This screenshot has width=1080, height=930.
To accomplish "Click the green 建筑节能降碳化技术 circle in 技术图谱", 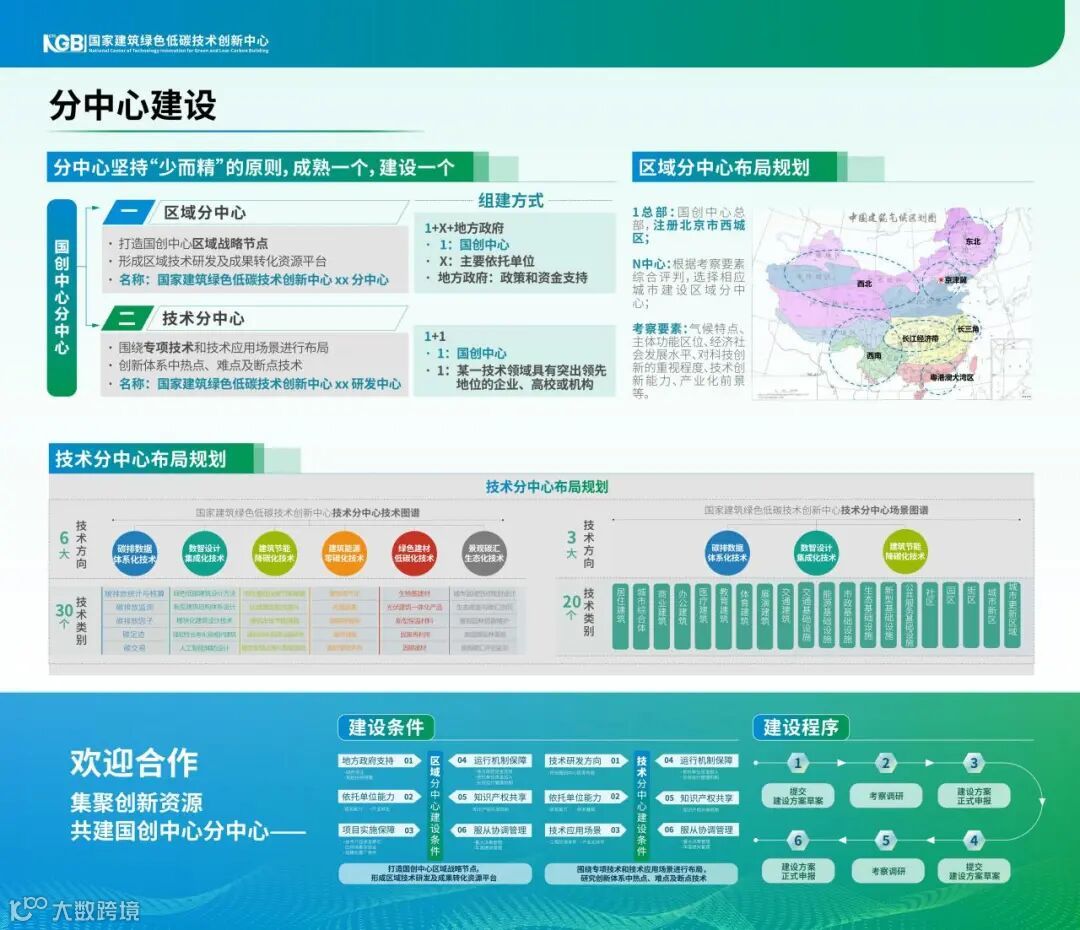I will [274, 553].
